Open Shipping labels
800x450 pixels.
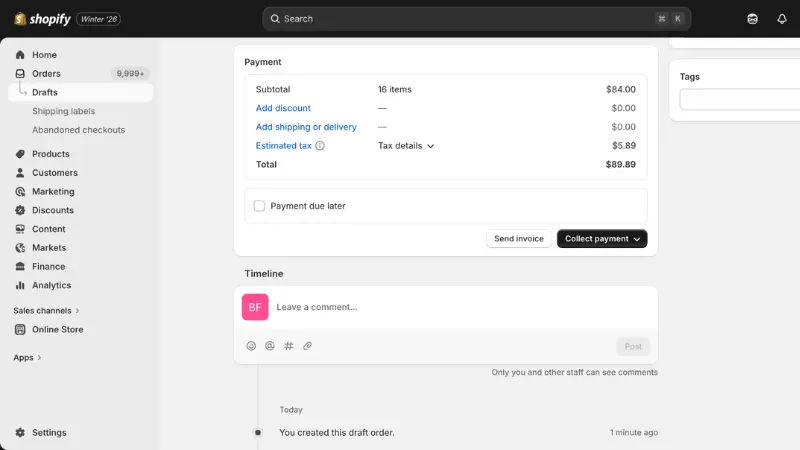click(64, 111)
